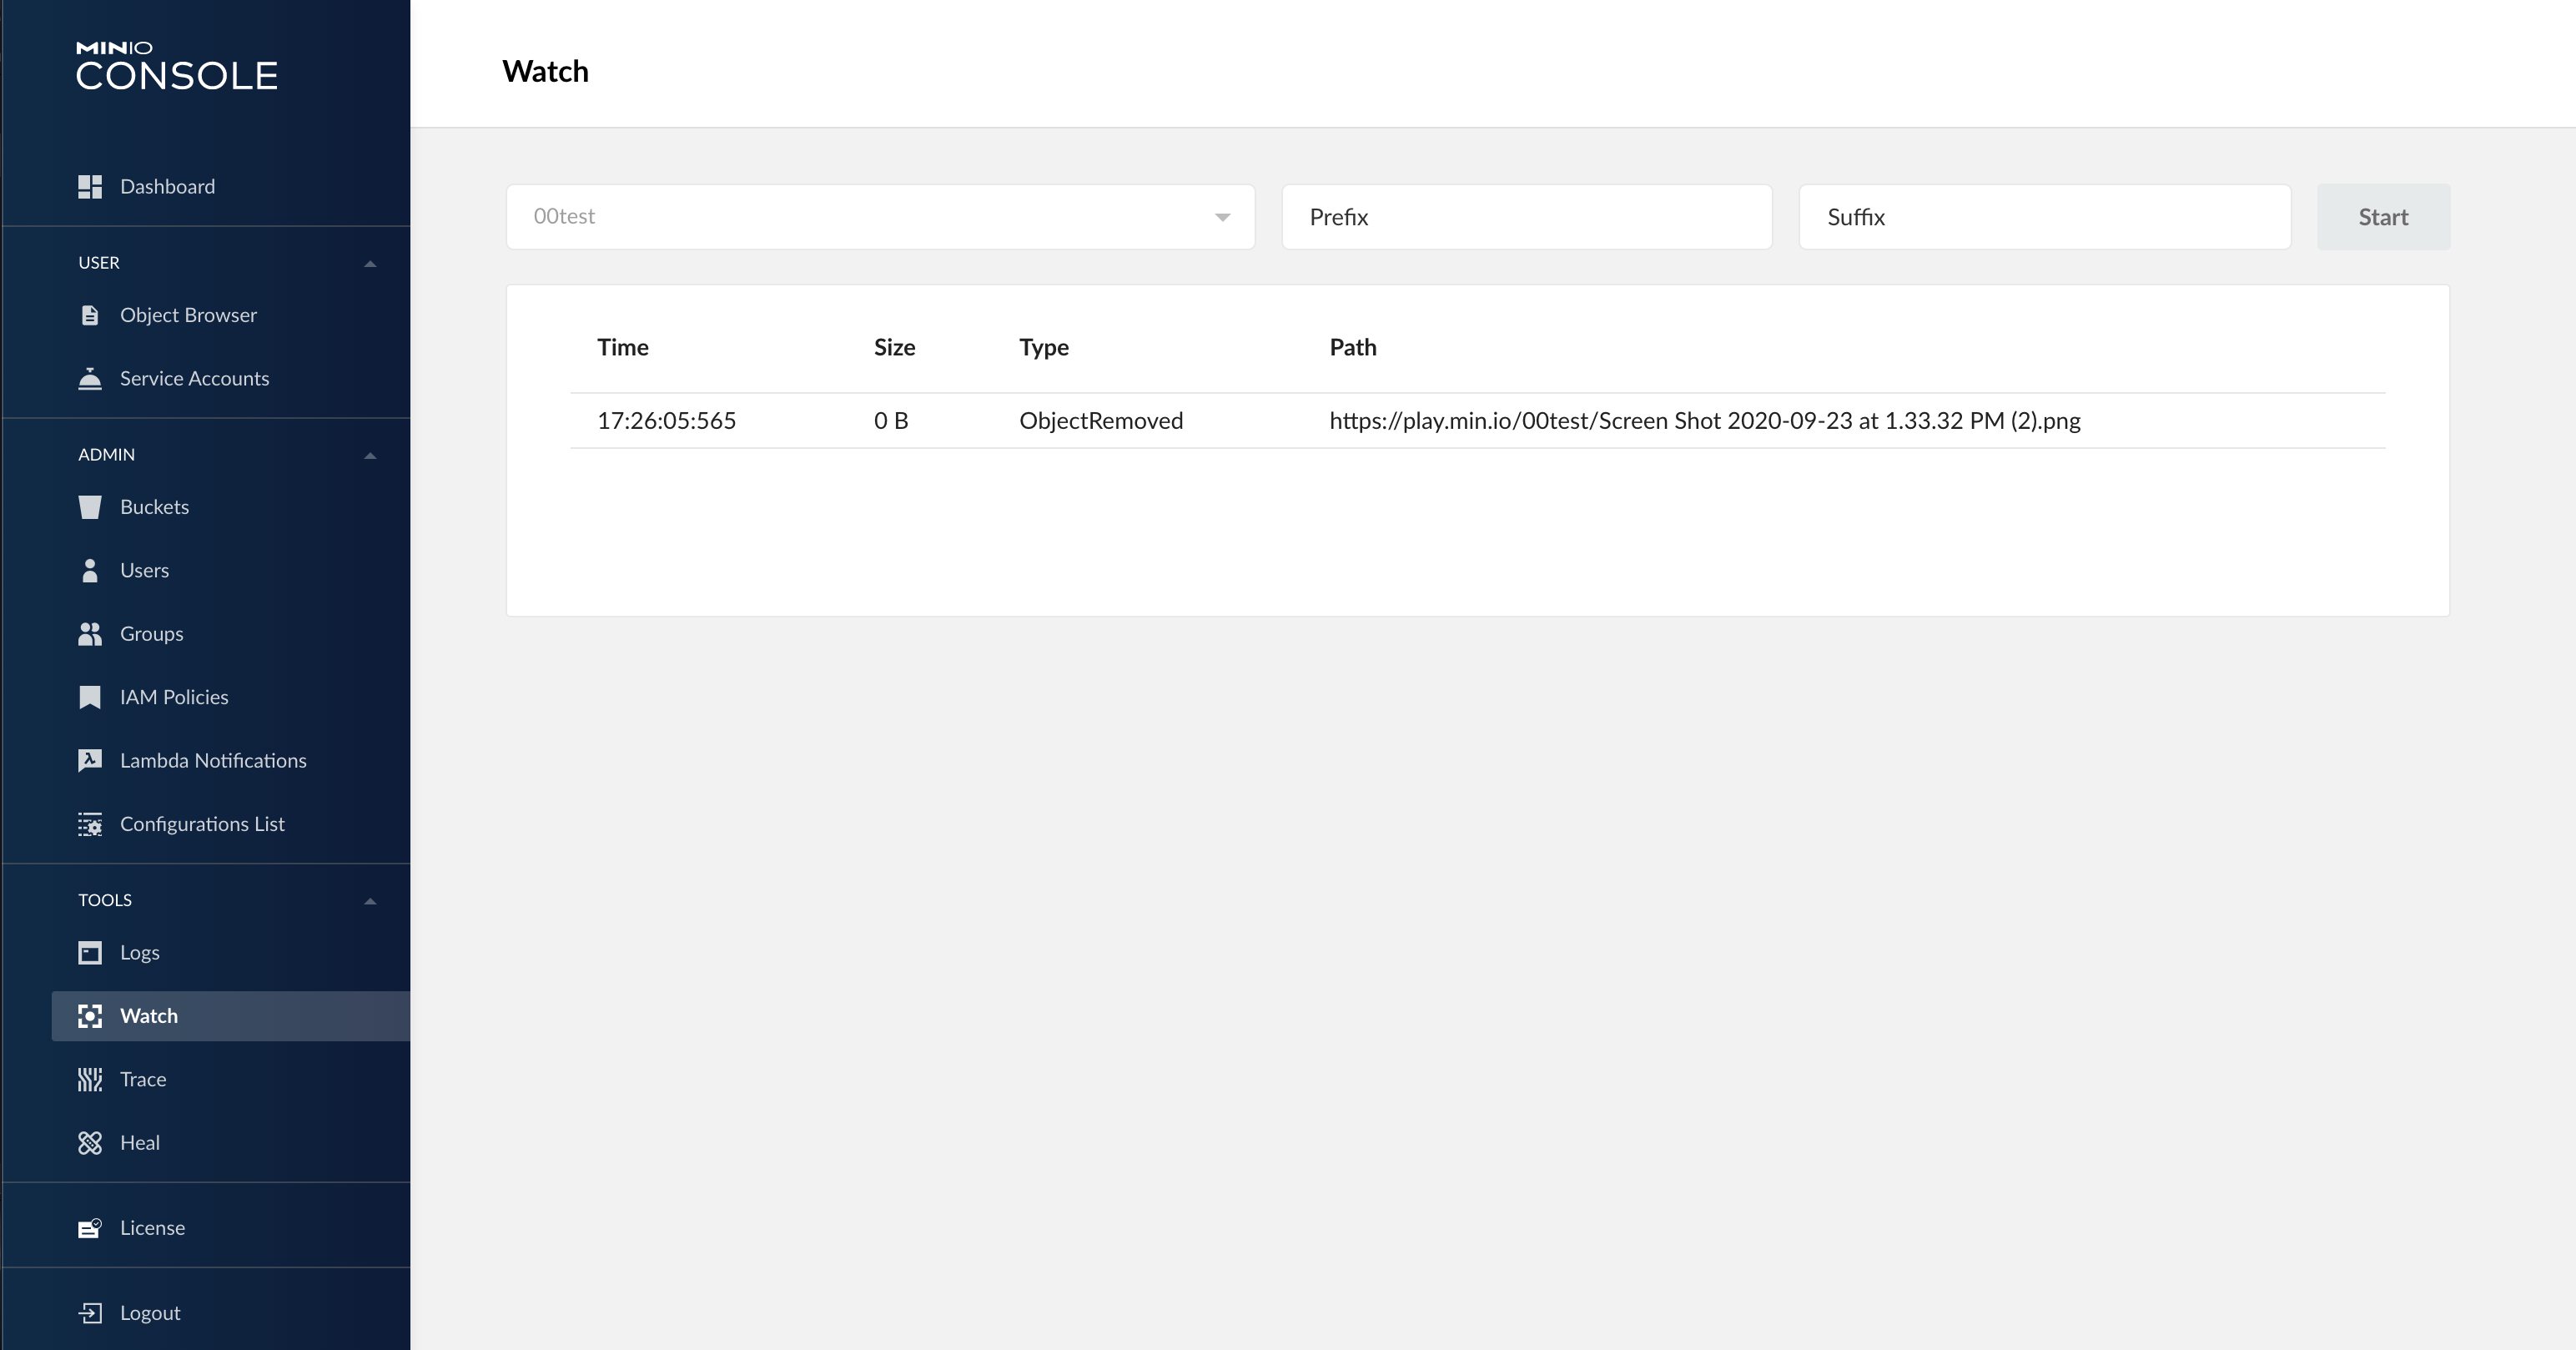Select the Logs tool label
The width and height of the screenshot is (2576, 1350).
(139, 953)
